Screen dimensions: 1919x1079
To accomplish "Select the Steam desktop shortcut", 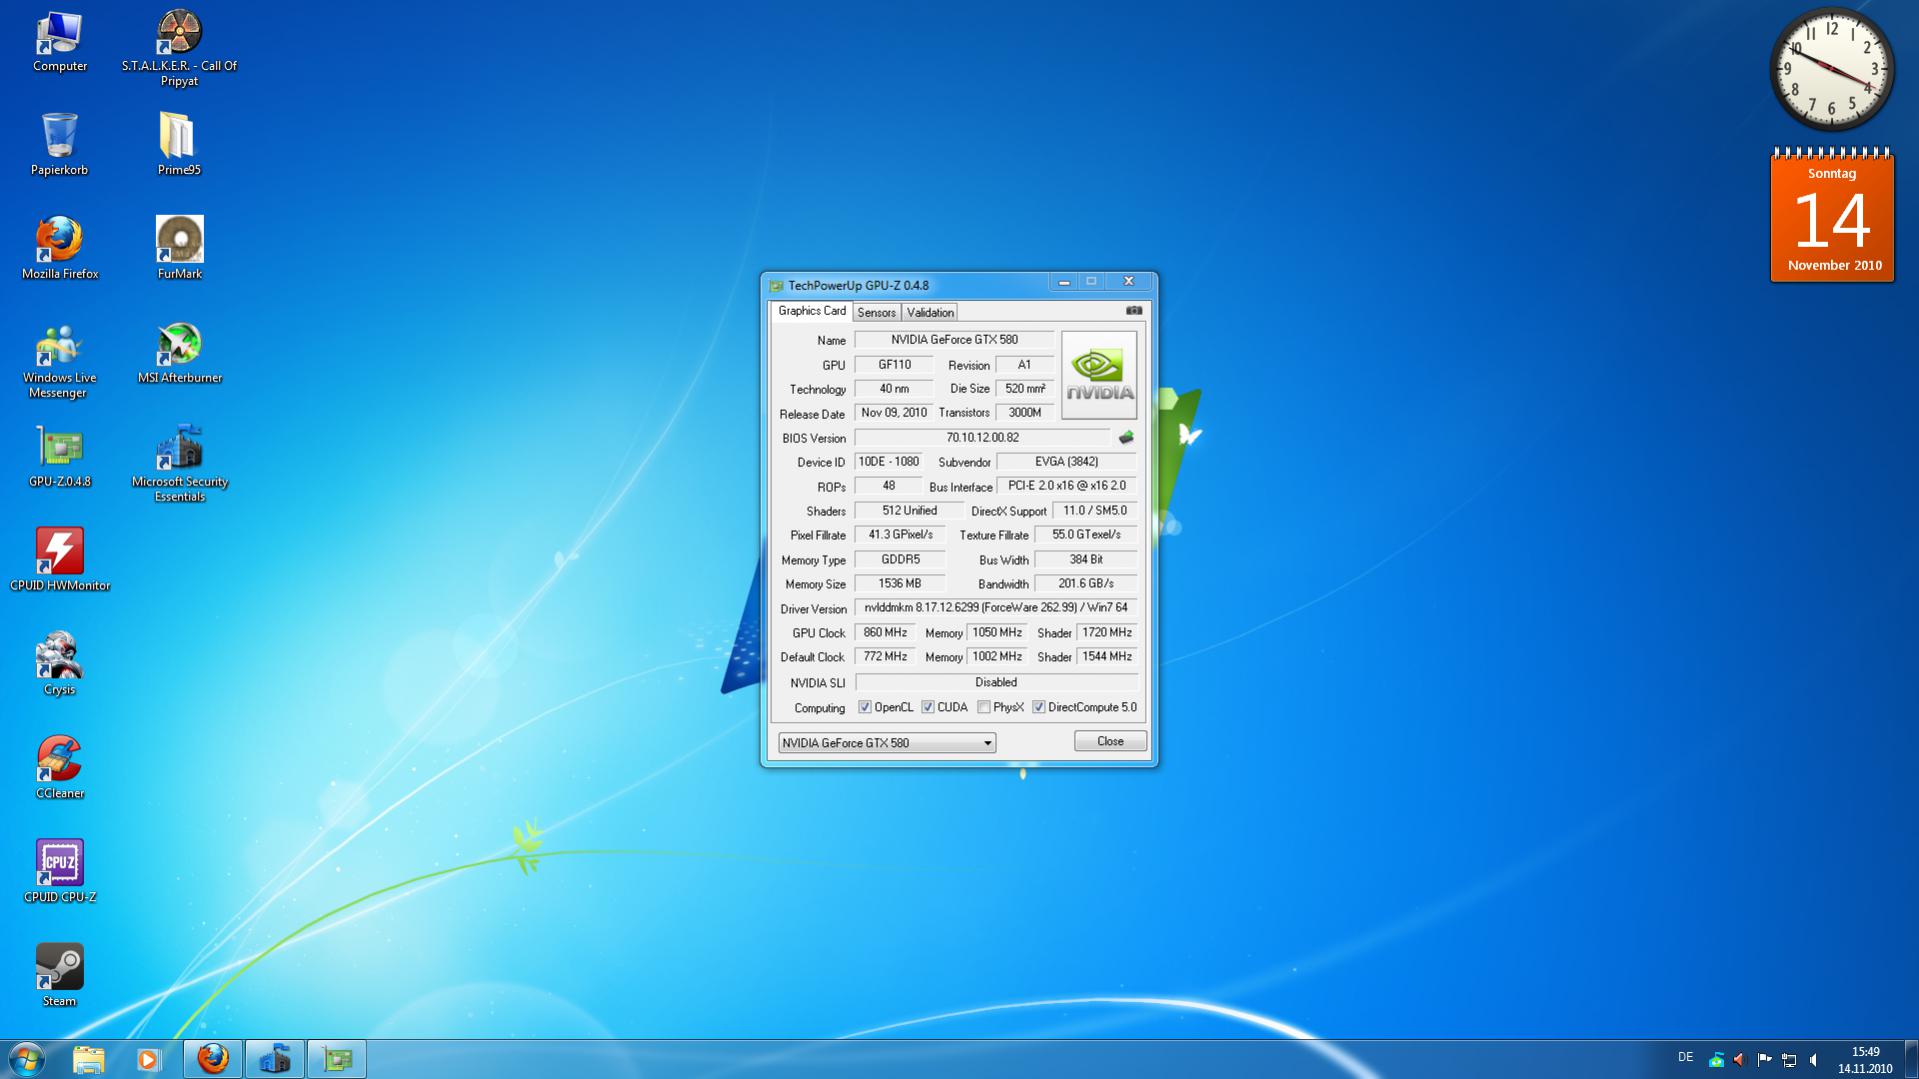I will (x=59, y=976).
